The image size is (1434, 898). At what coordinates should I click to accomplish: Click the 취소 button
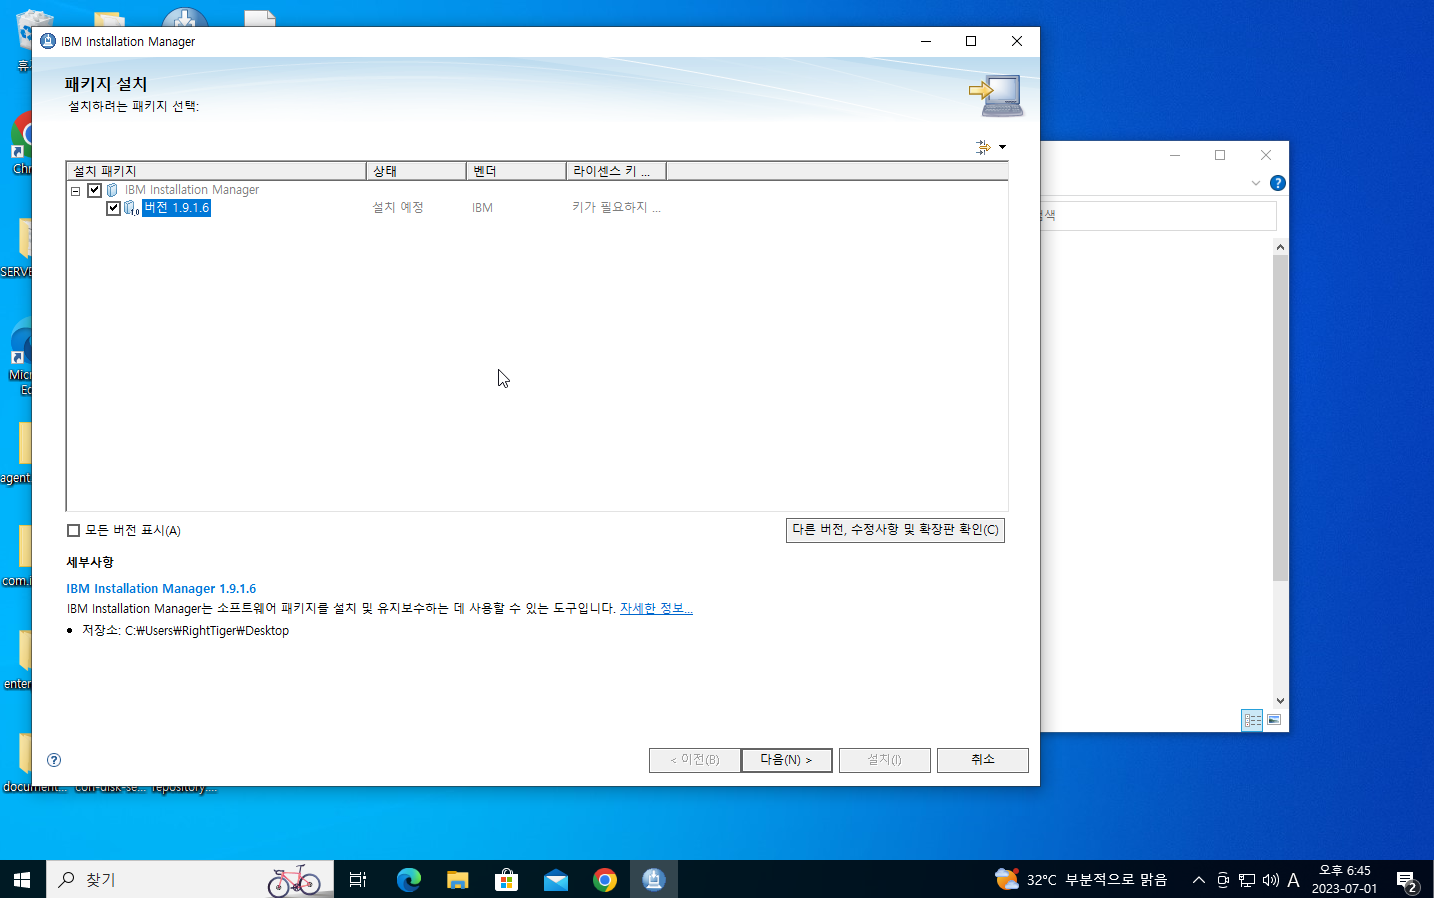982,760
